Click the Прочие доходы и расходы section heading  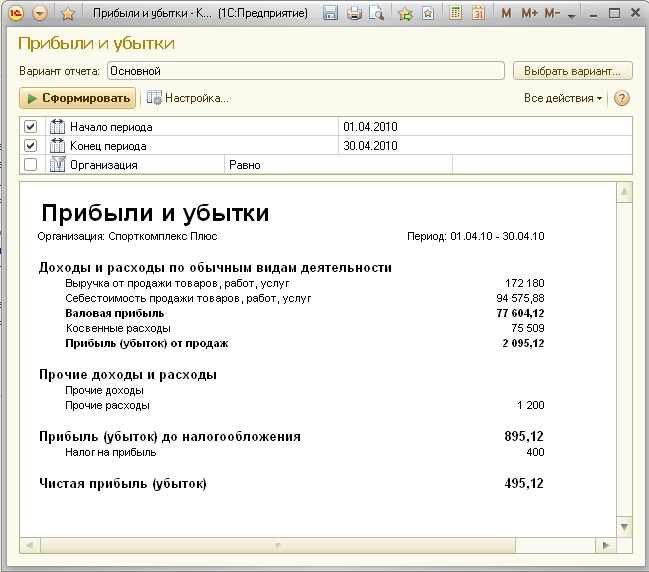coord(128,375)
